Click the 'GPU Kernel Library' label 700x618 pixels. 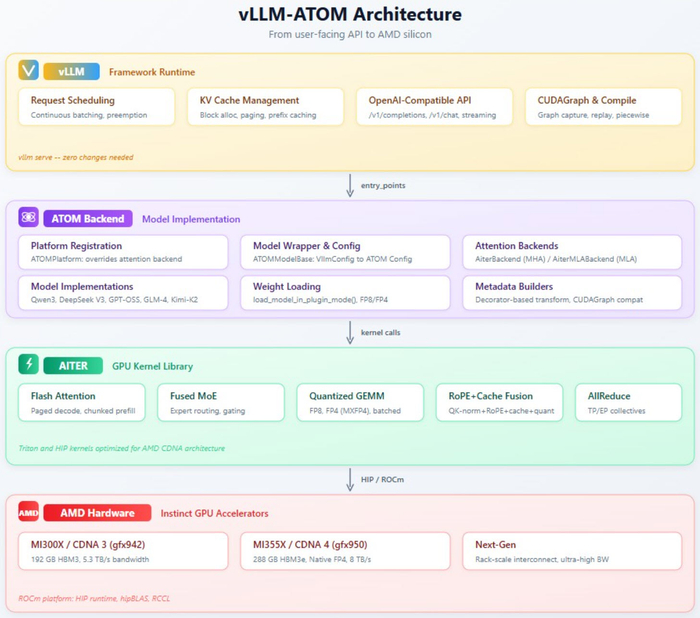click(152, 366)
